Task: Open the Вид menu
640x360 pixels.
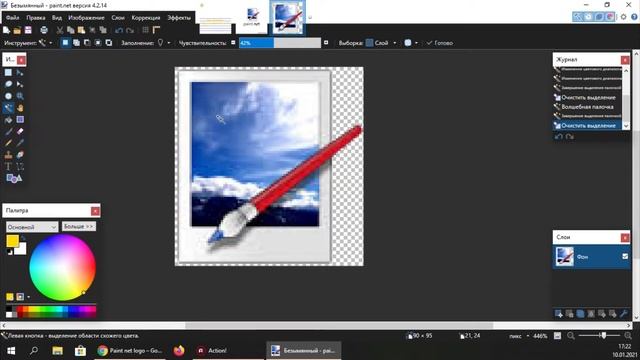Action: pyautogui.click(x=57, y=18)
